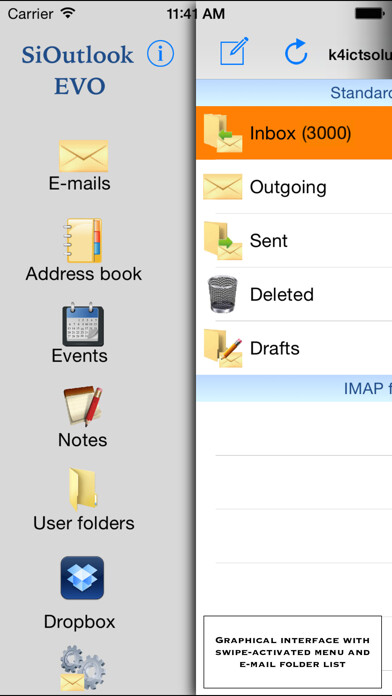Tap the Carrier status bar label
392x696 pixels.
31,14
